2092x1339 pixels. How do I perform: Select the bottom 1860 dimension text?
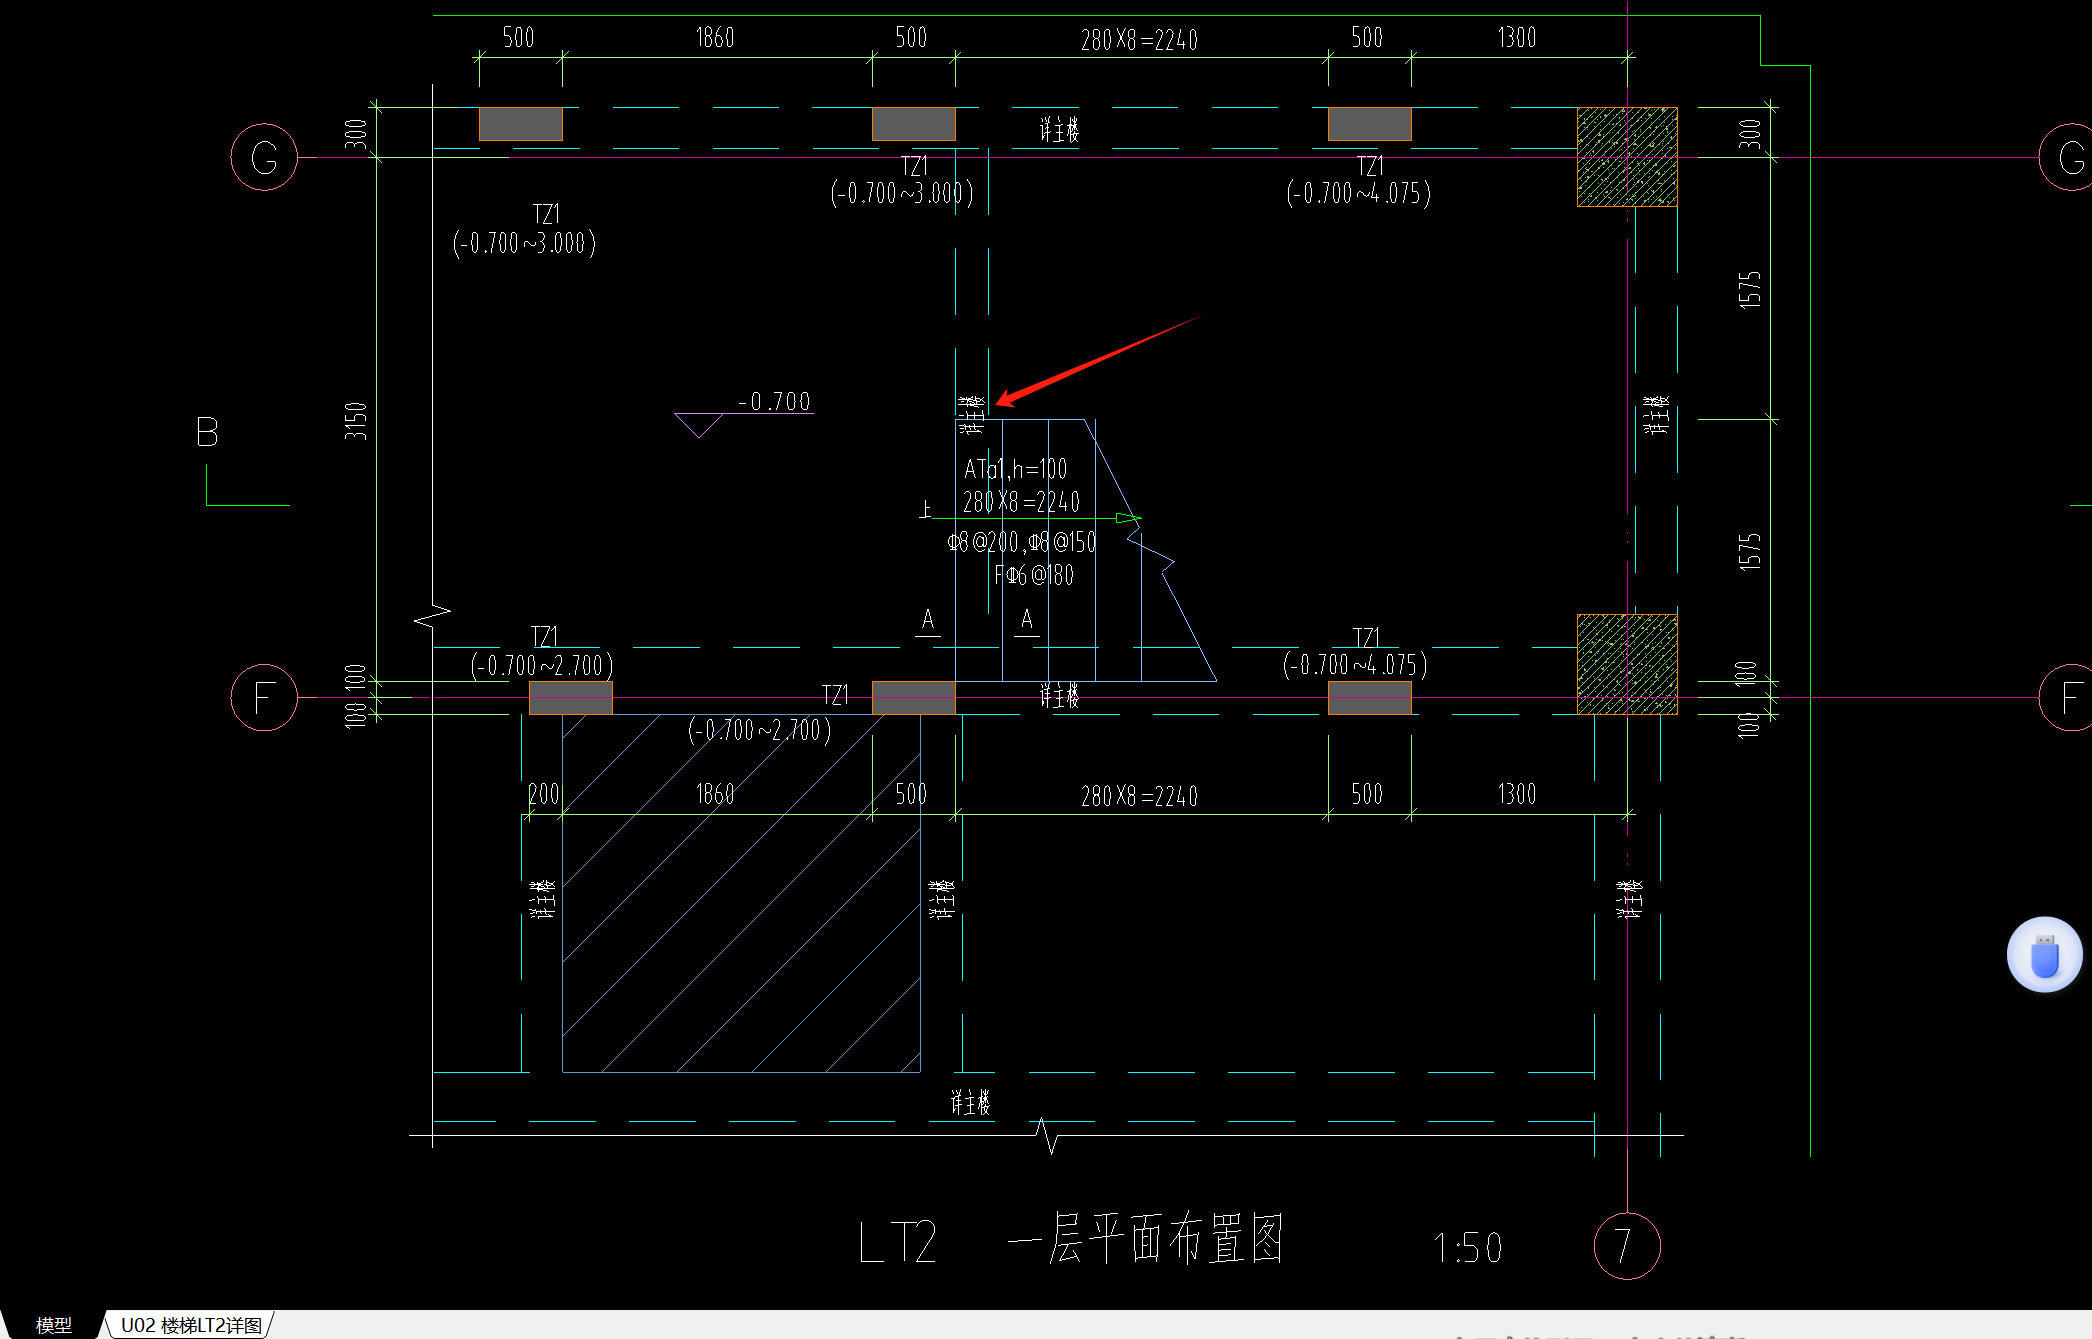click(714, 794)
